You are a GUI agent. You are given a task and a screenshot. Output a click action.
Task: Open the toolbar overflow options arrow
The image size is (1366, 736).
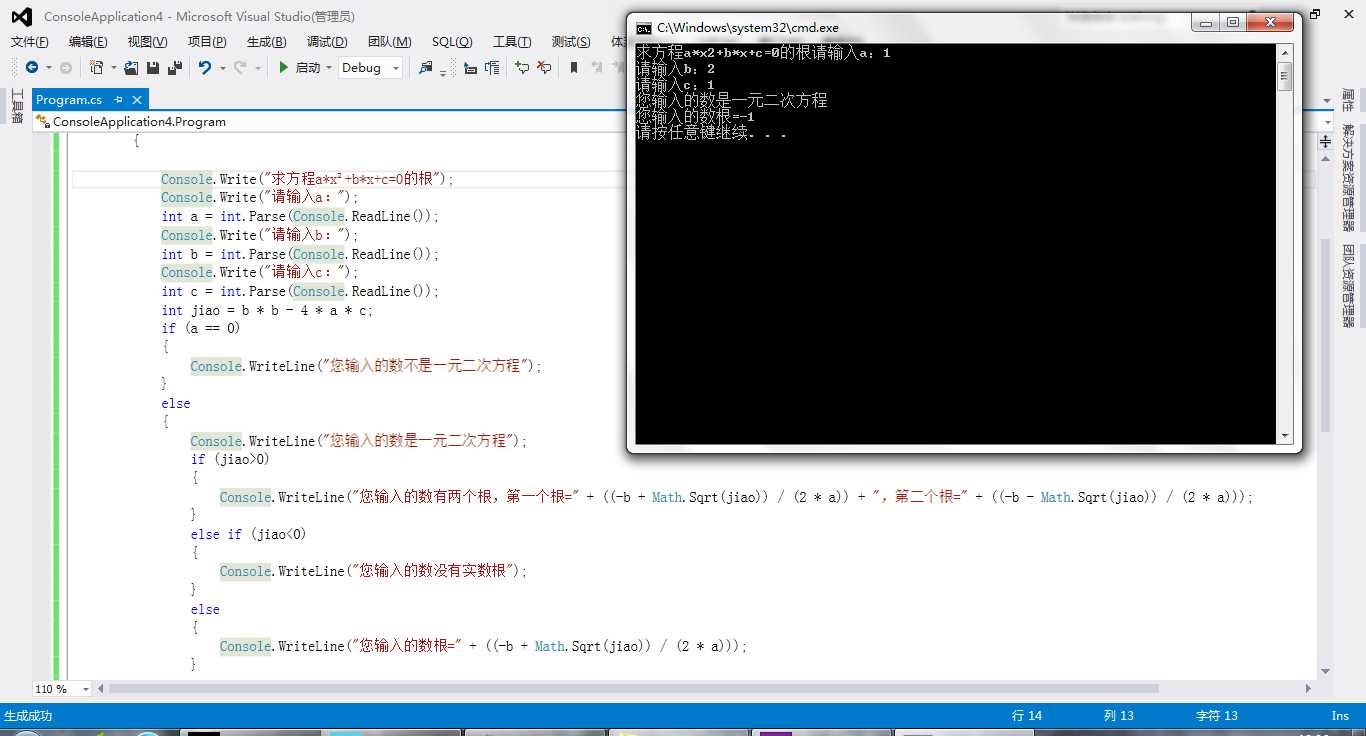pyautogui.click(x=443, y=73)
